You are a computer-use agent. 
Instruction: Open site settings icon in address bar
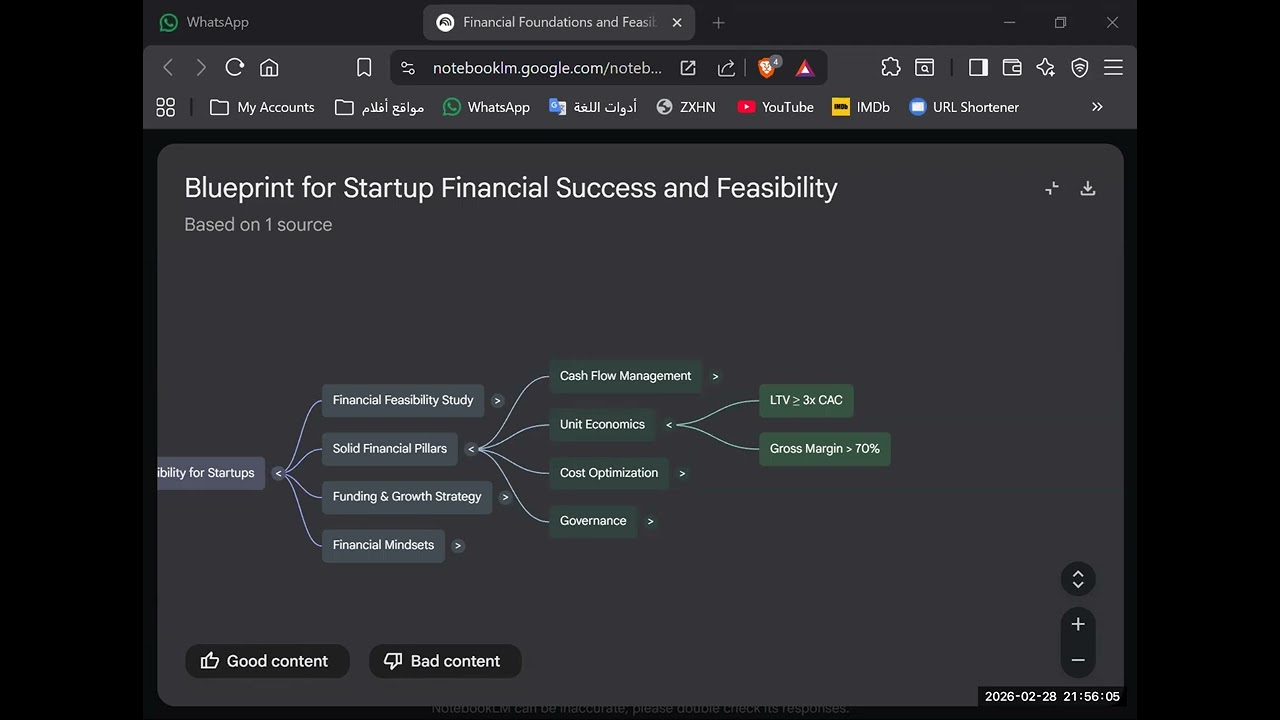(x=408, y=68)
